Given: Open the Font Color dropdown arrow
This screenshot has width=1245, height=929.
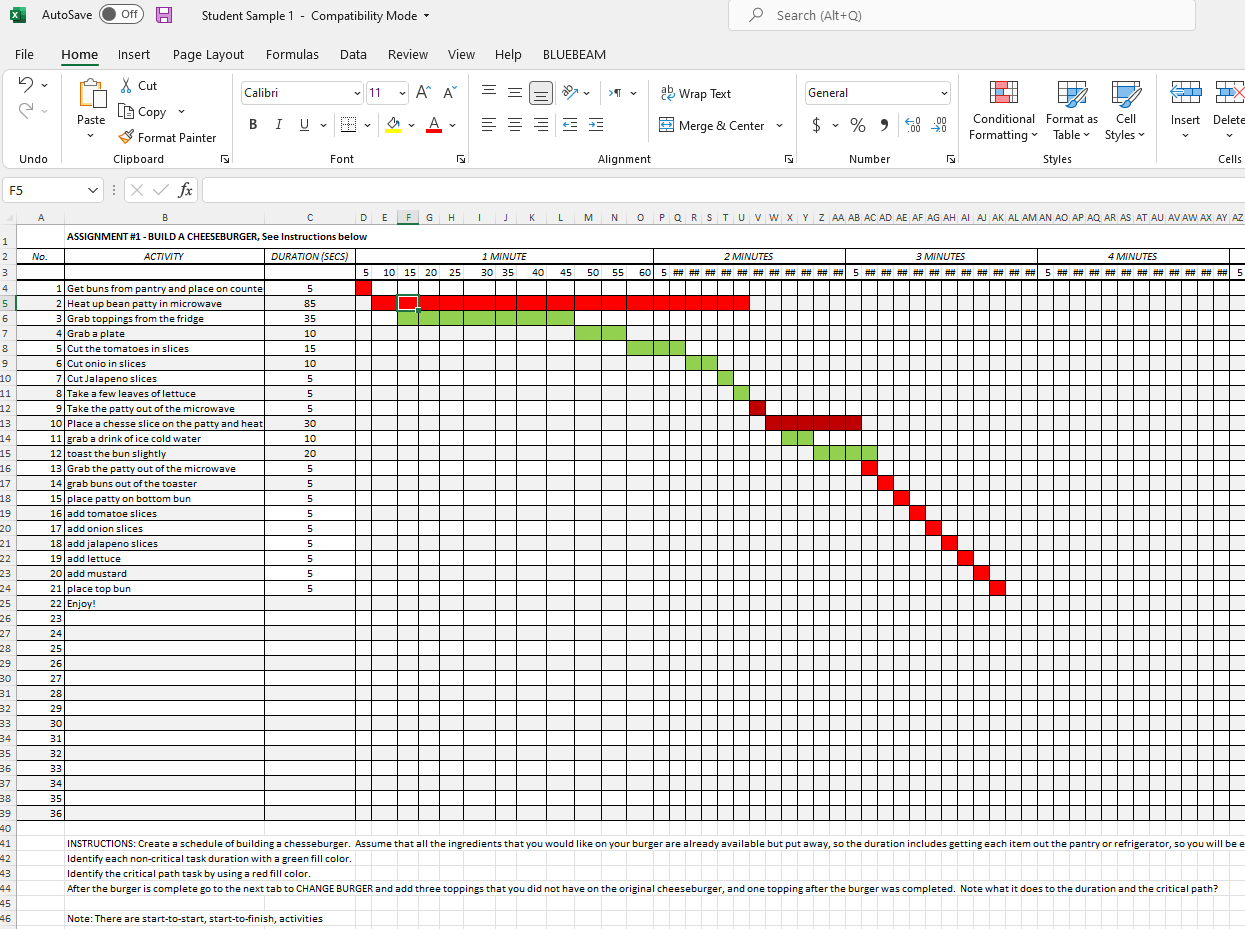Looking at the screenshot, I should [452, 125].
